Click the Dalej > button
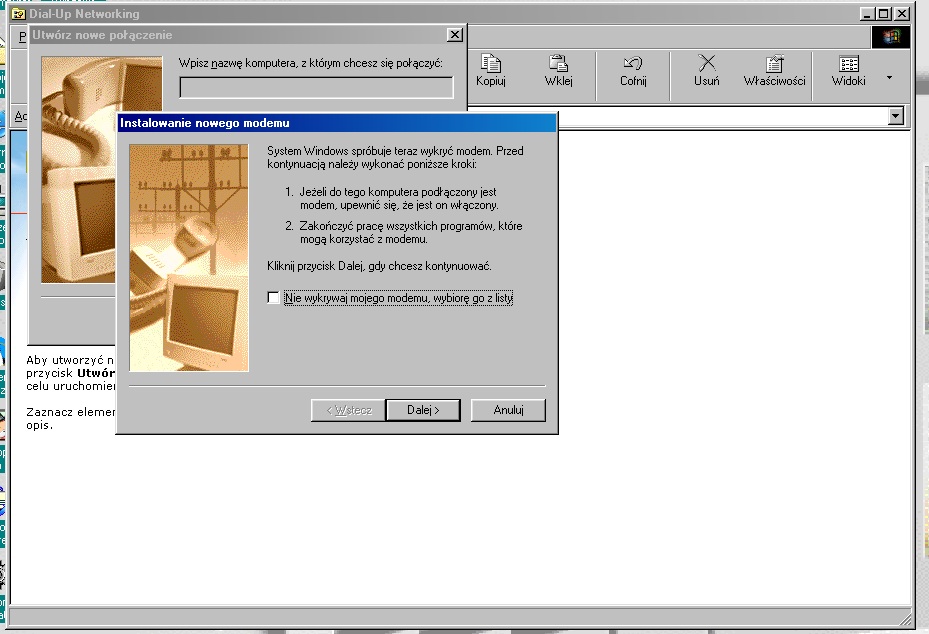Screen dimensions: 929x634 422,410
